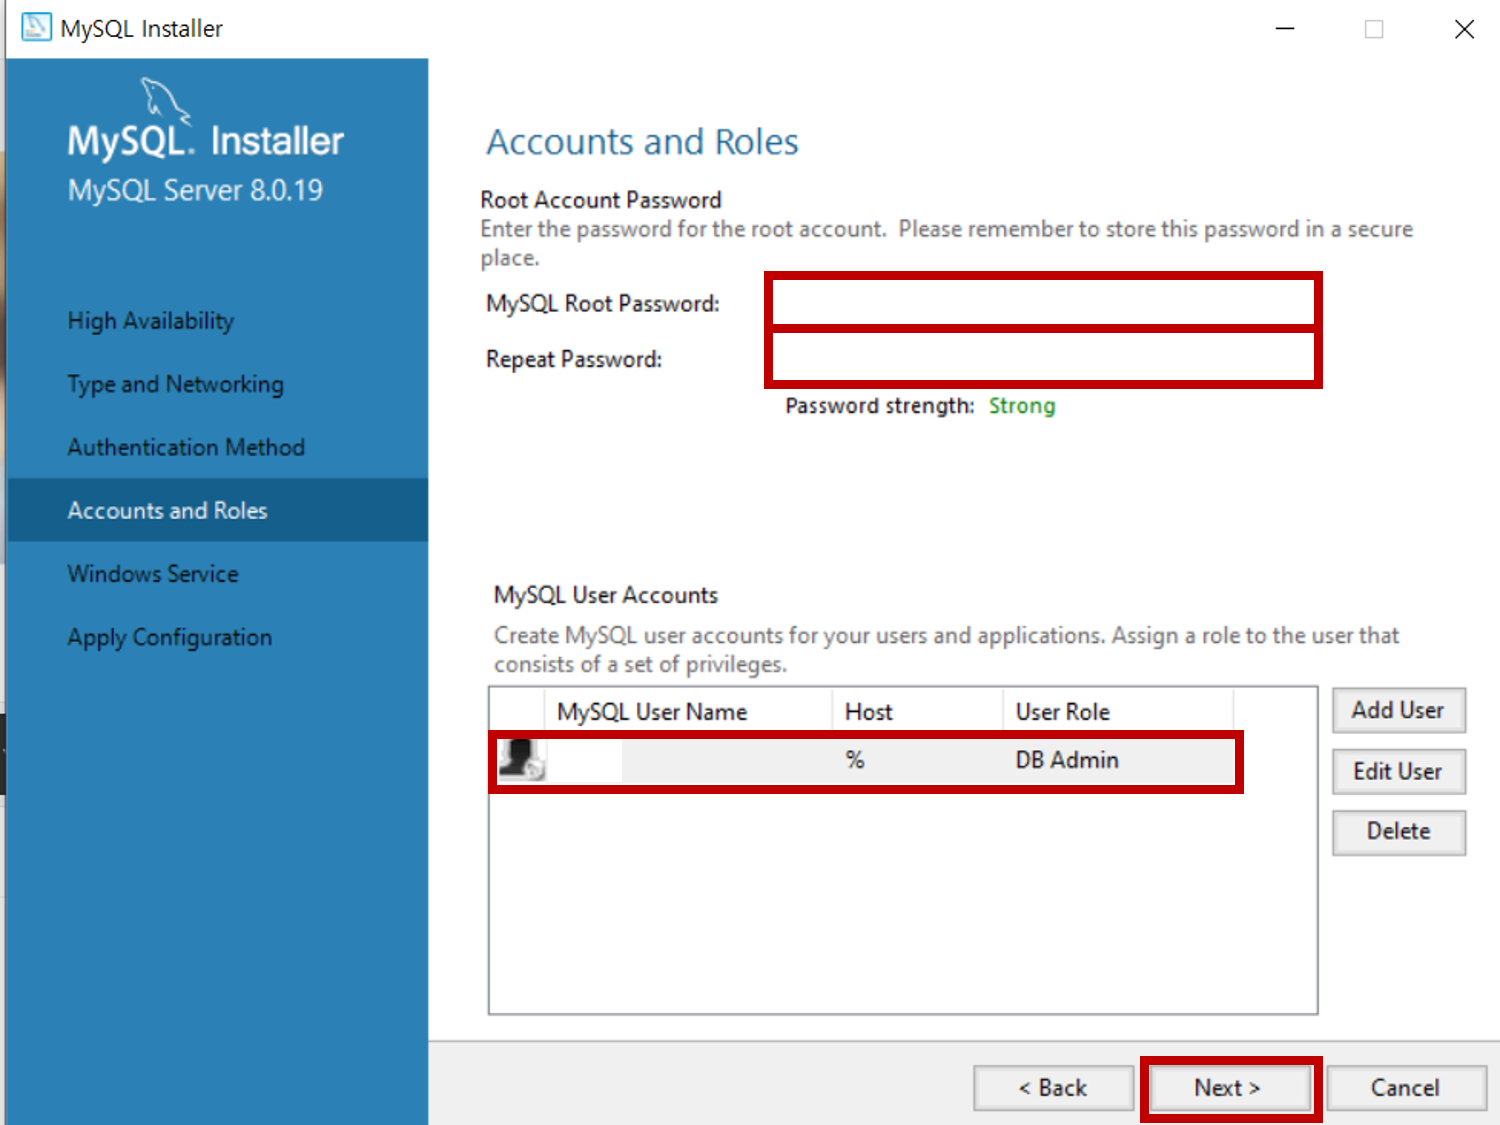Click the Host column header
Screen dimensions: 1500x1125
tap(917, 711)
